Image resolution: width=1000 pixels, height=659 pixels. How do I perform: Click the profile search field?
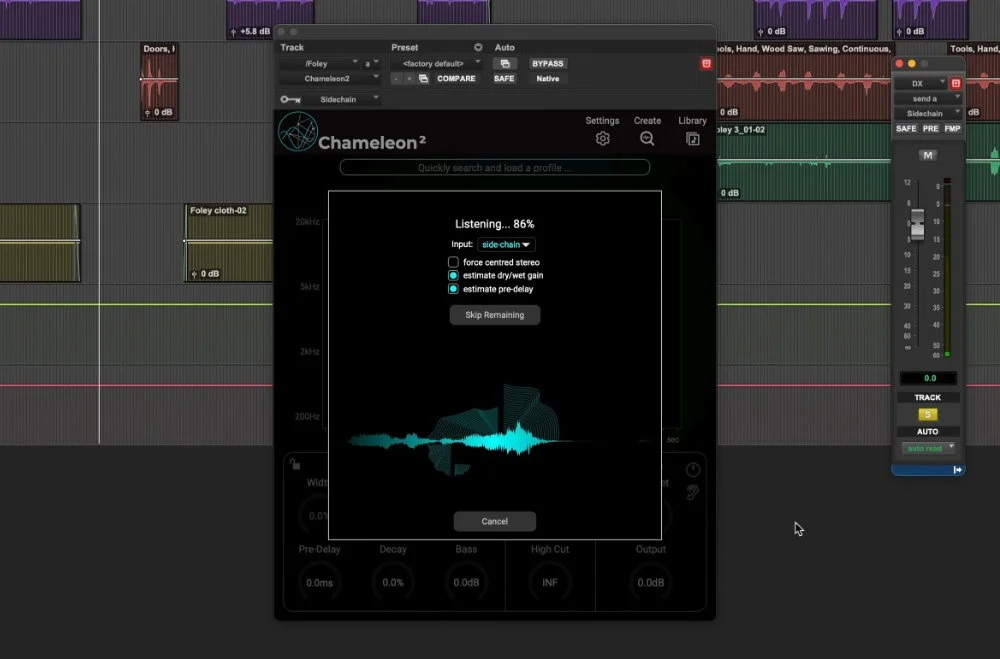click(494, 167)
